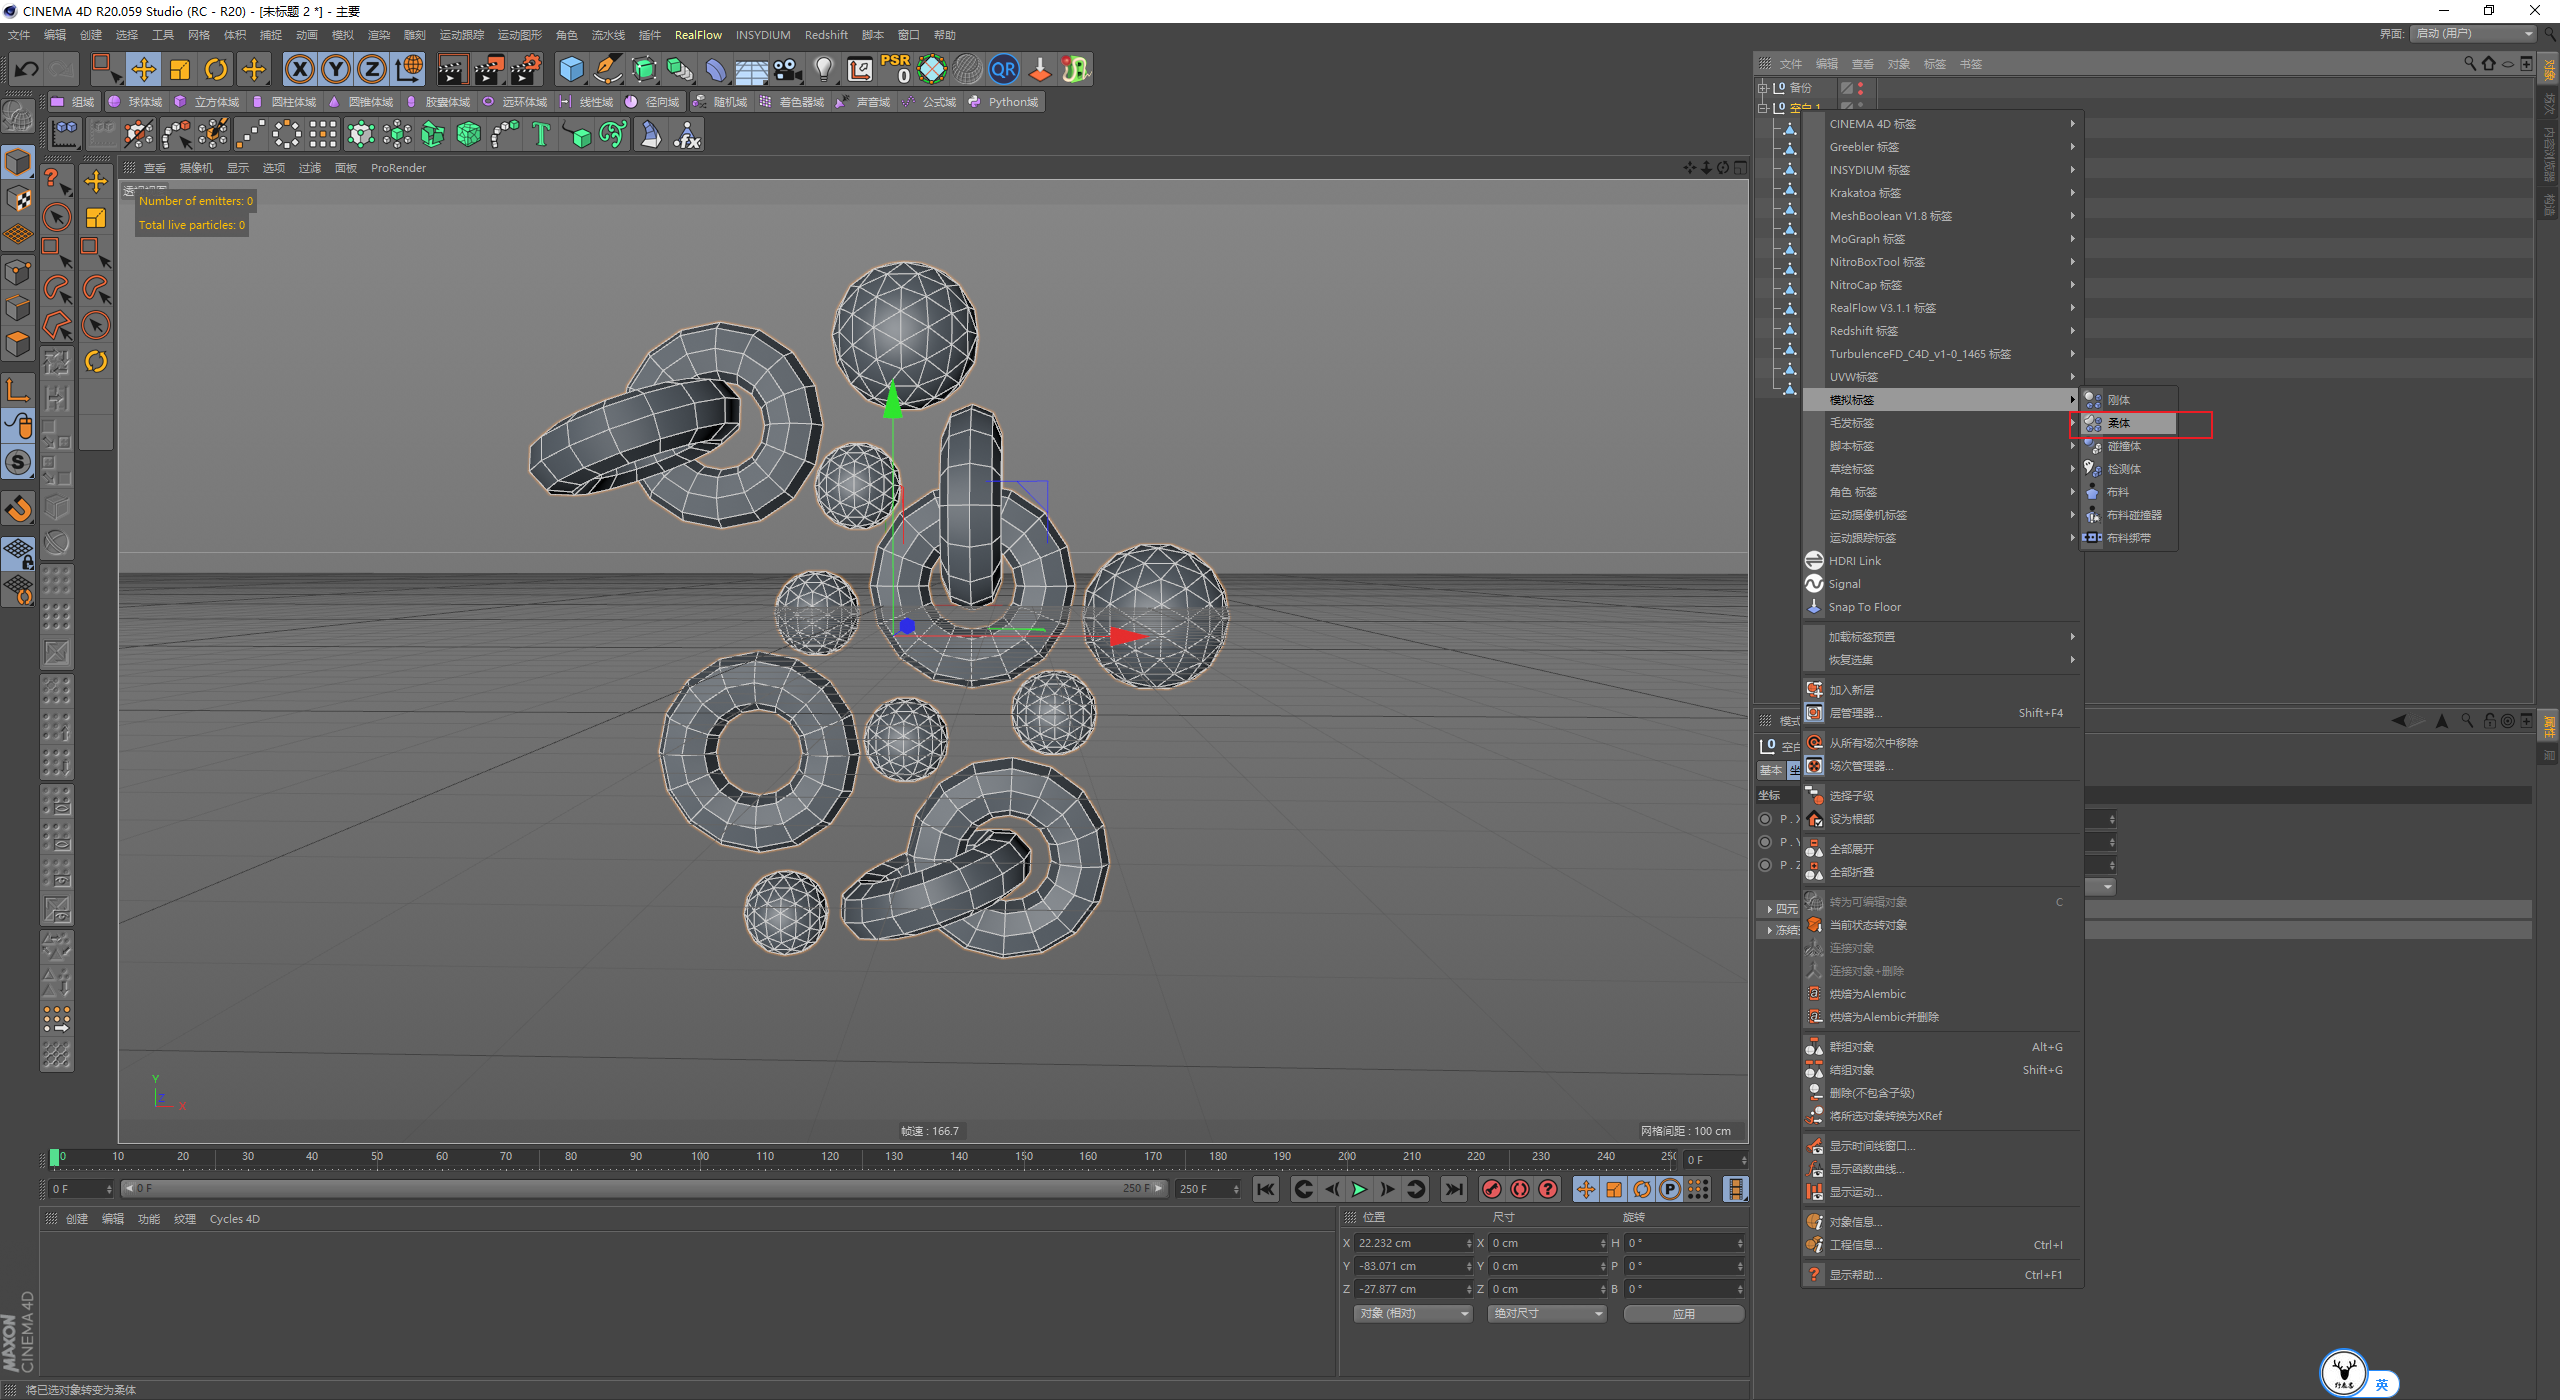Click the Light bulb icon
This screenshot has width=2560, height=1400.
click(x=823, y=69)
